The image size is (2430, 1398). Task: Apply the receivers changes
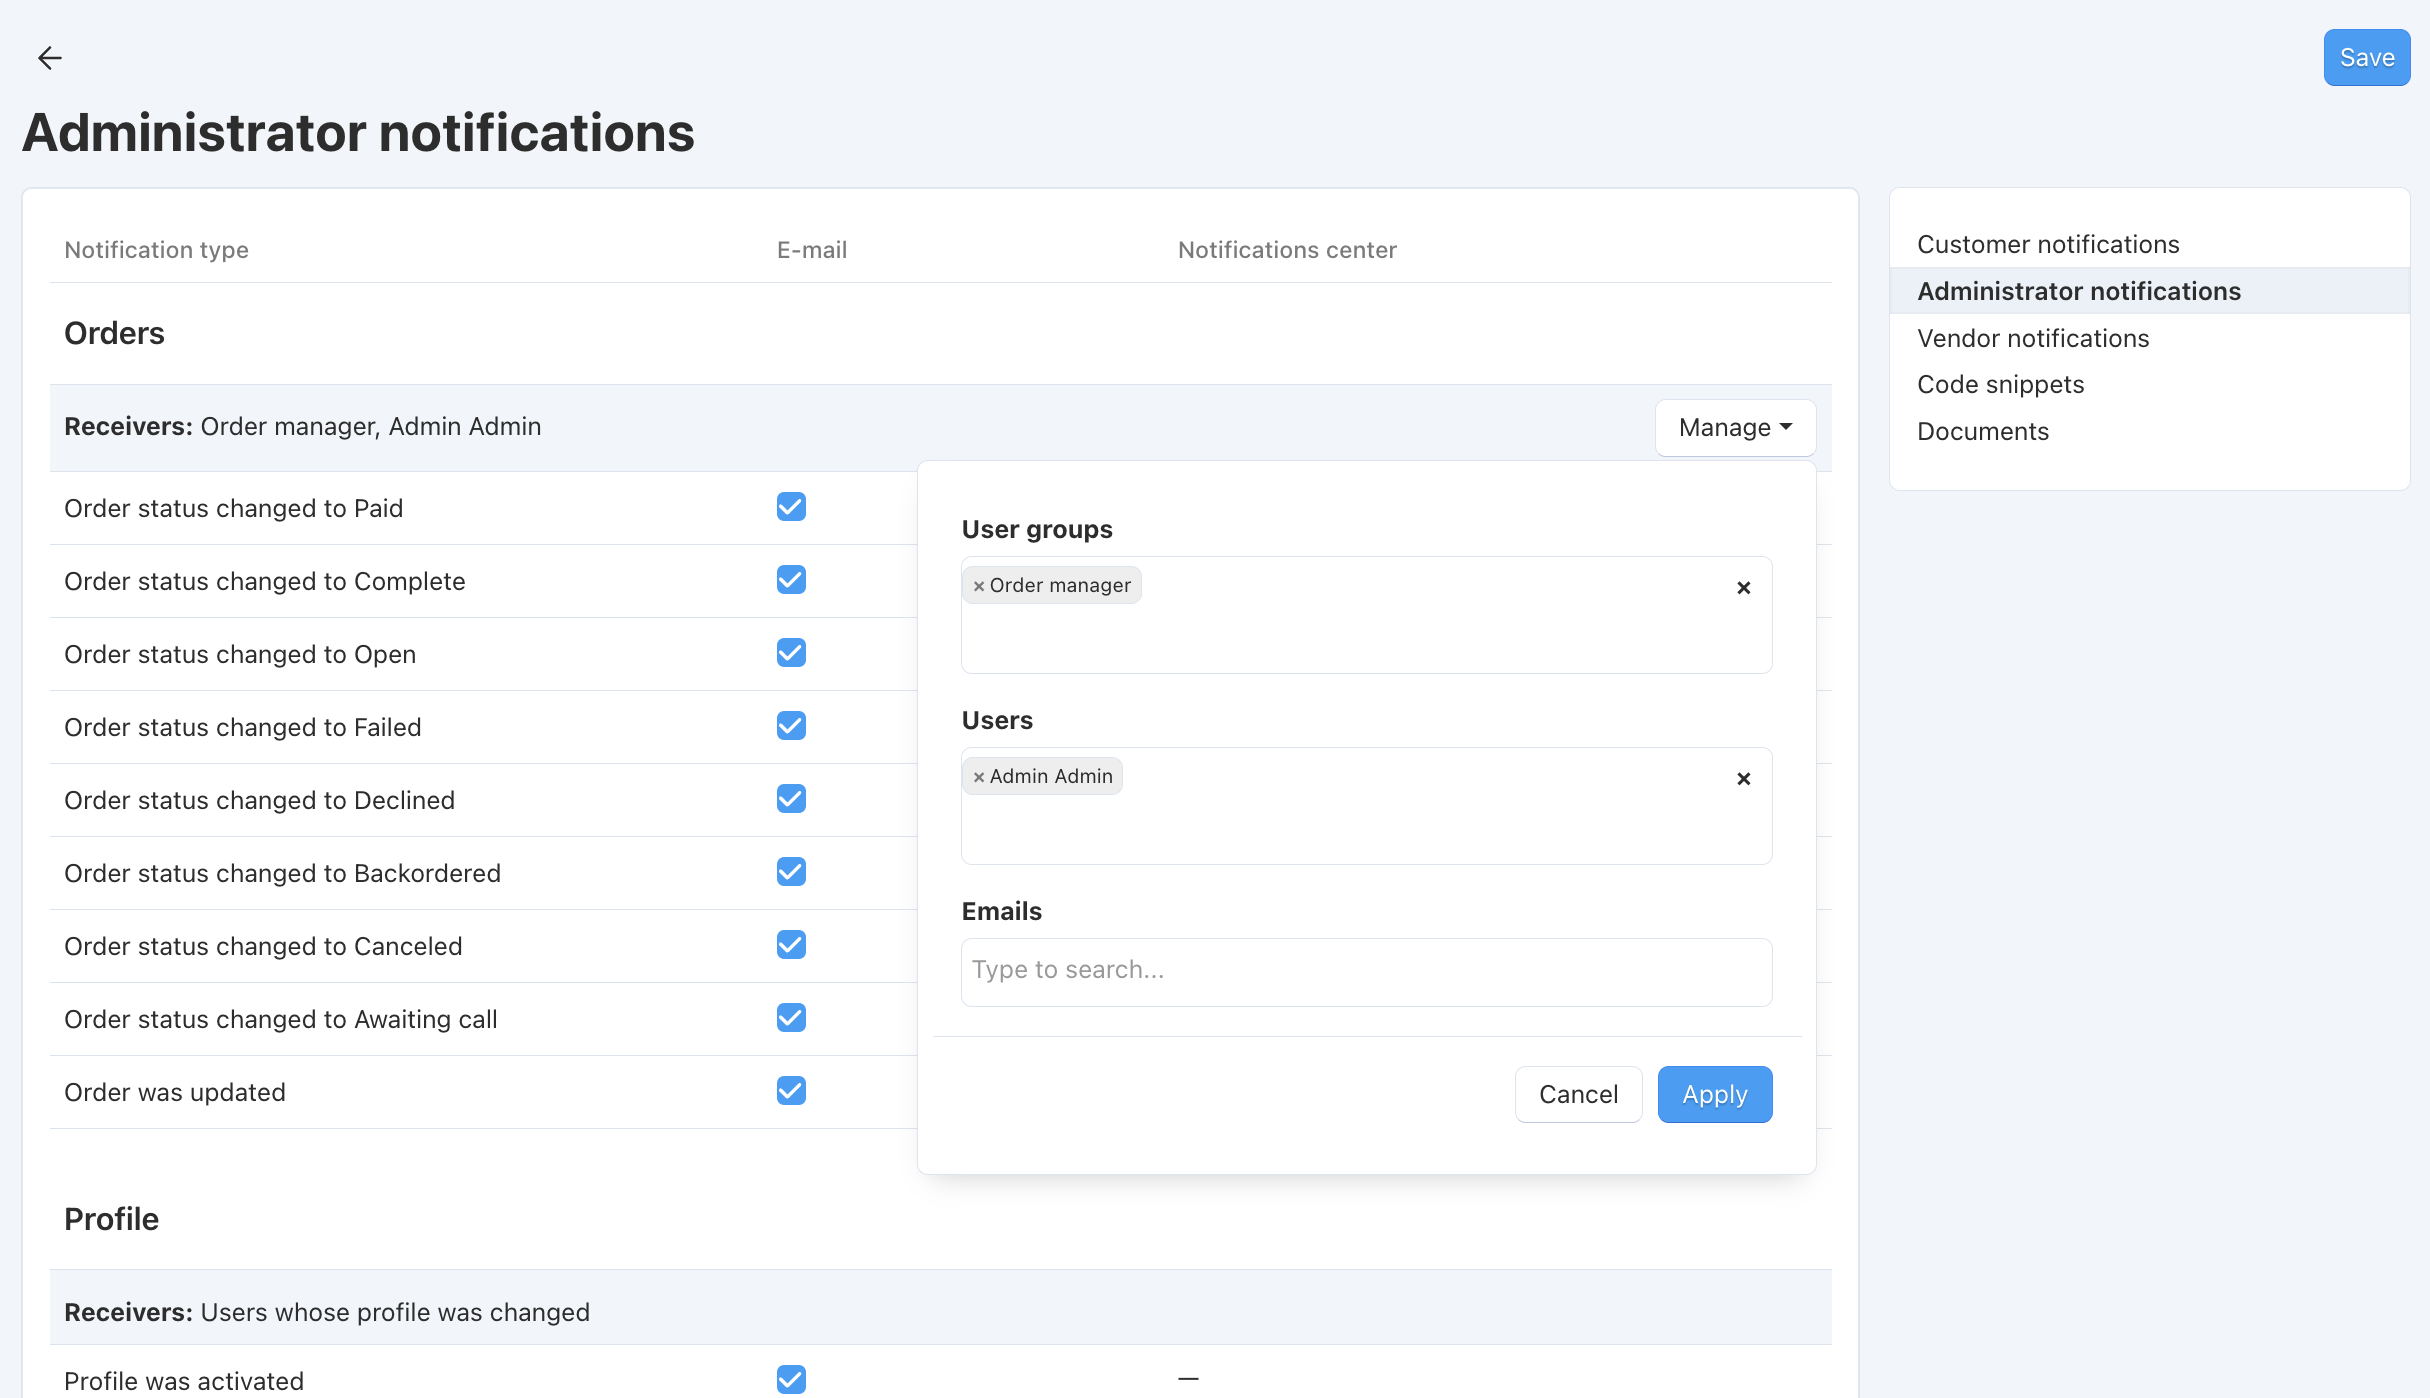coord(1715,1094)
